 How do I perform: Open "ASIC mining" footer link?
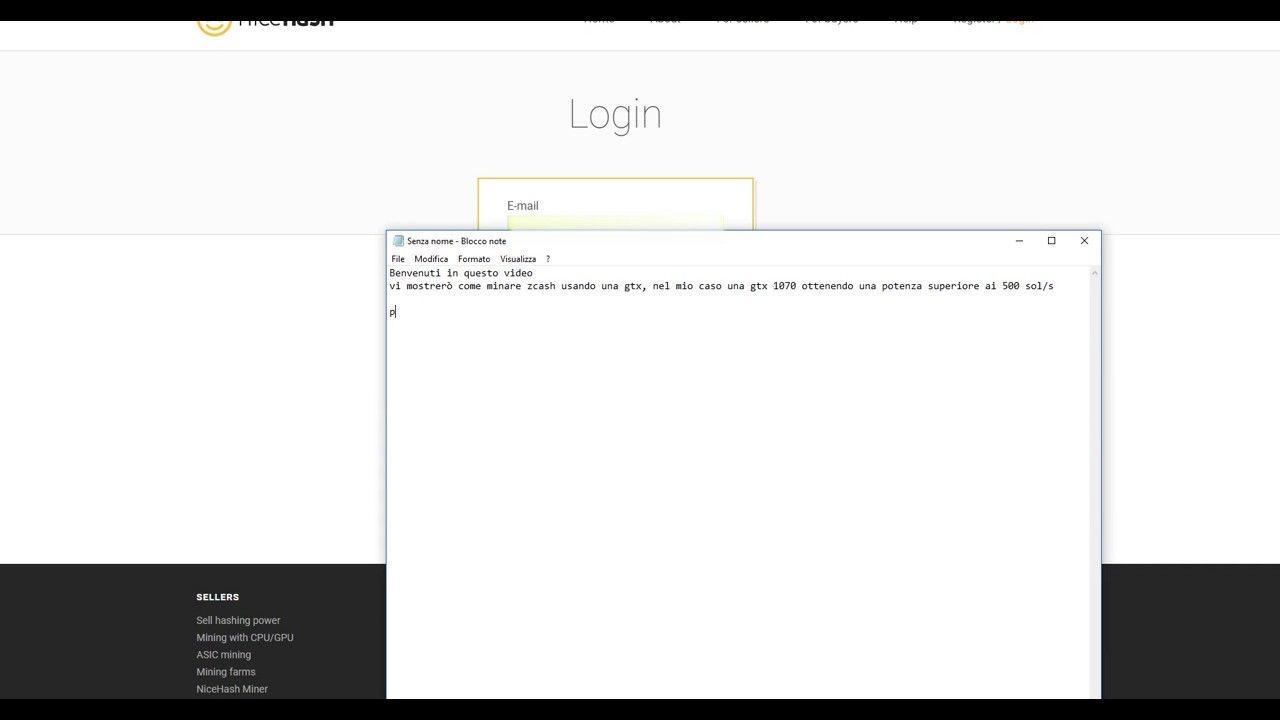tap(223, 655)
